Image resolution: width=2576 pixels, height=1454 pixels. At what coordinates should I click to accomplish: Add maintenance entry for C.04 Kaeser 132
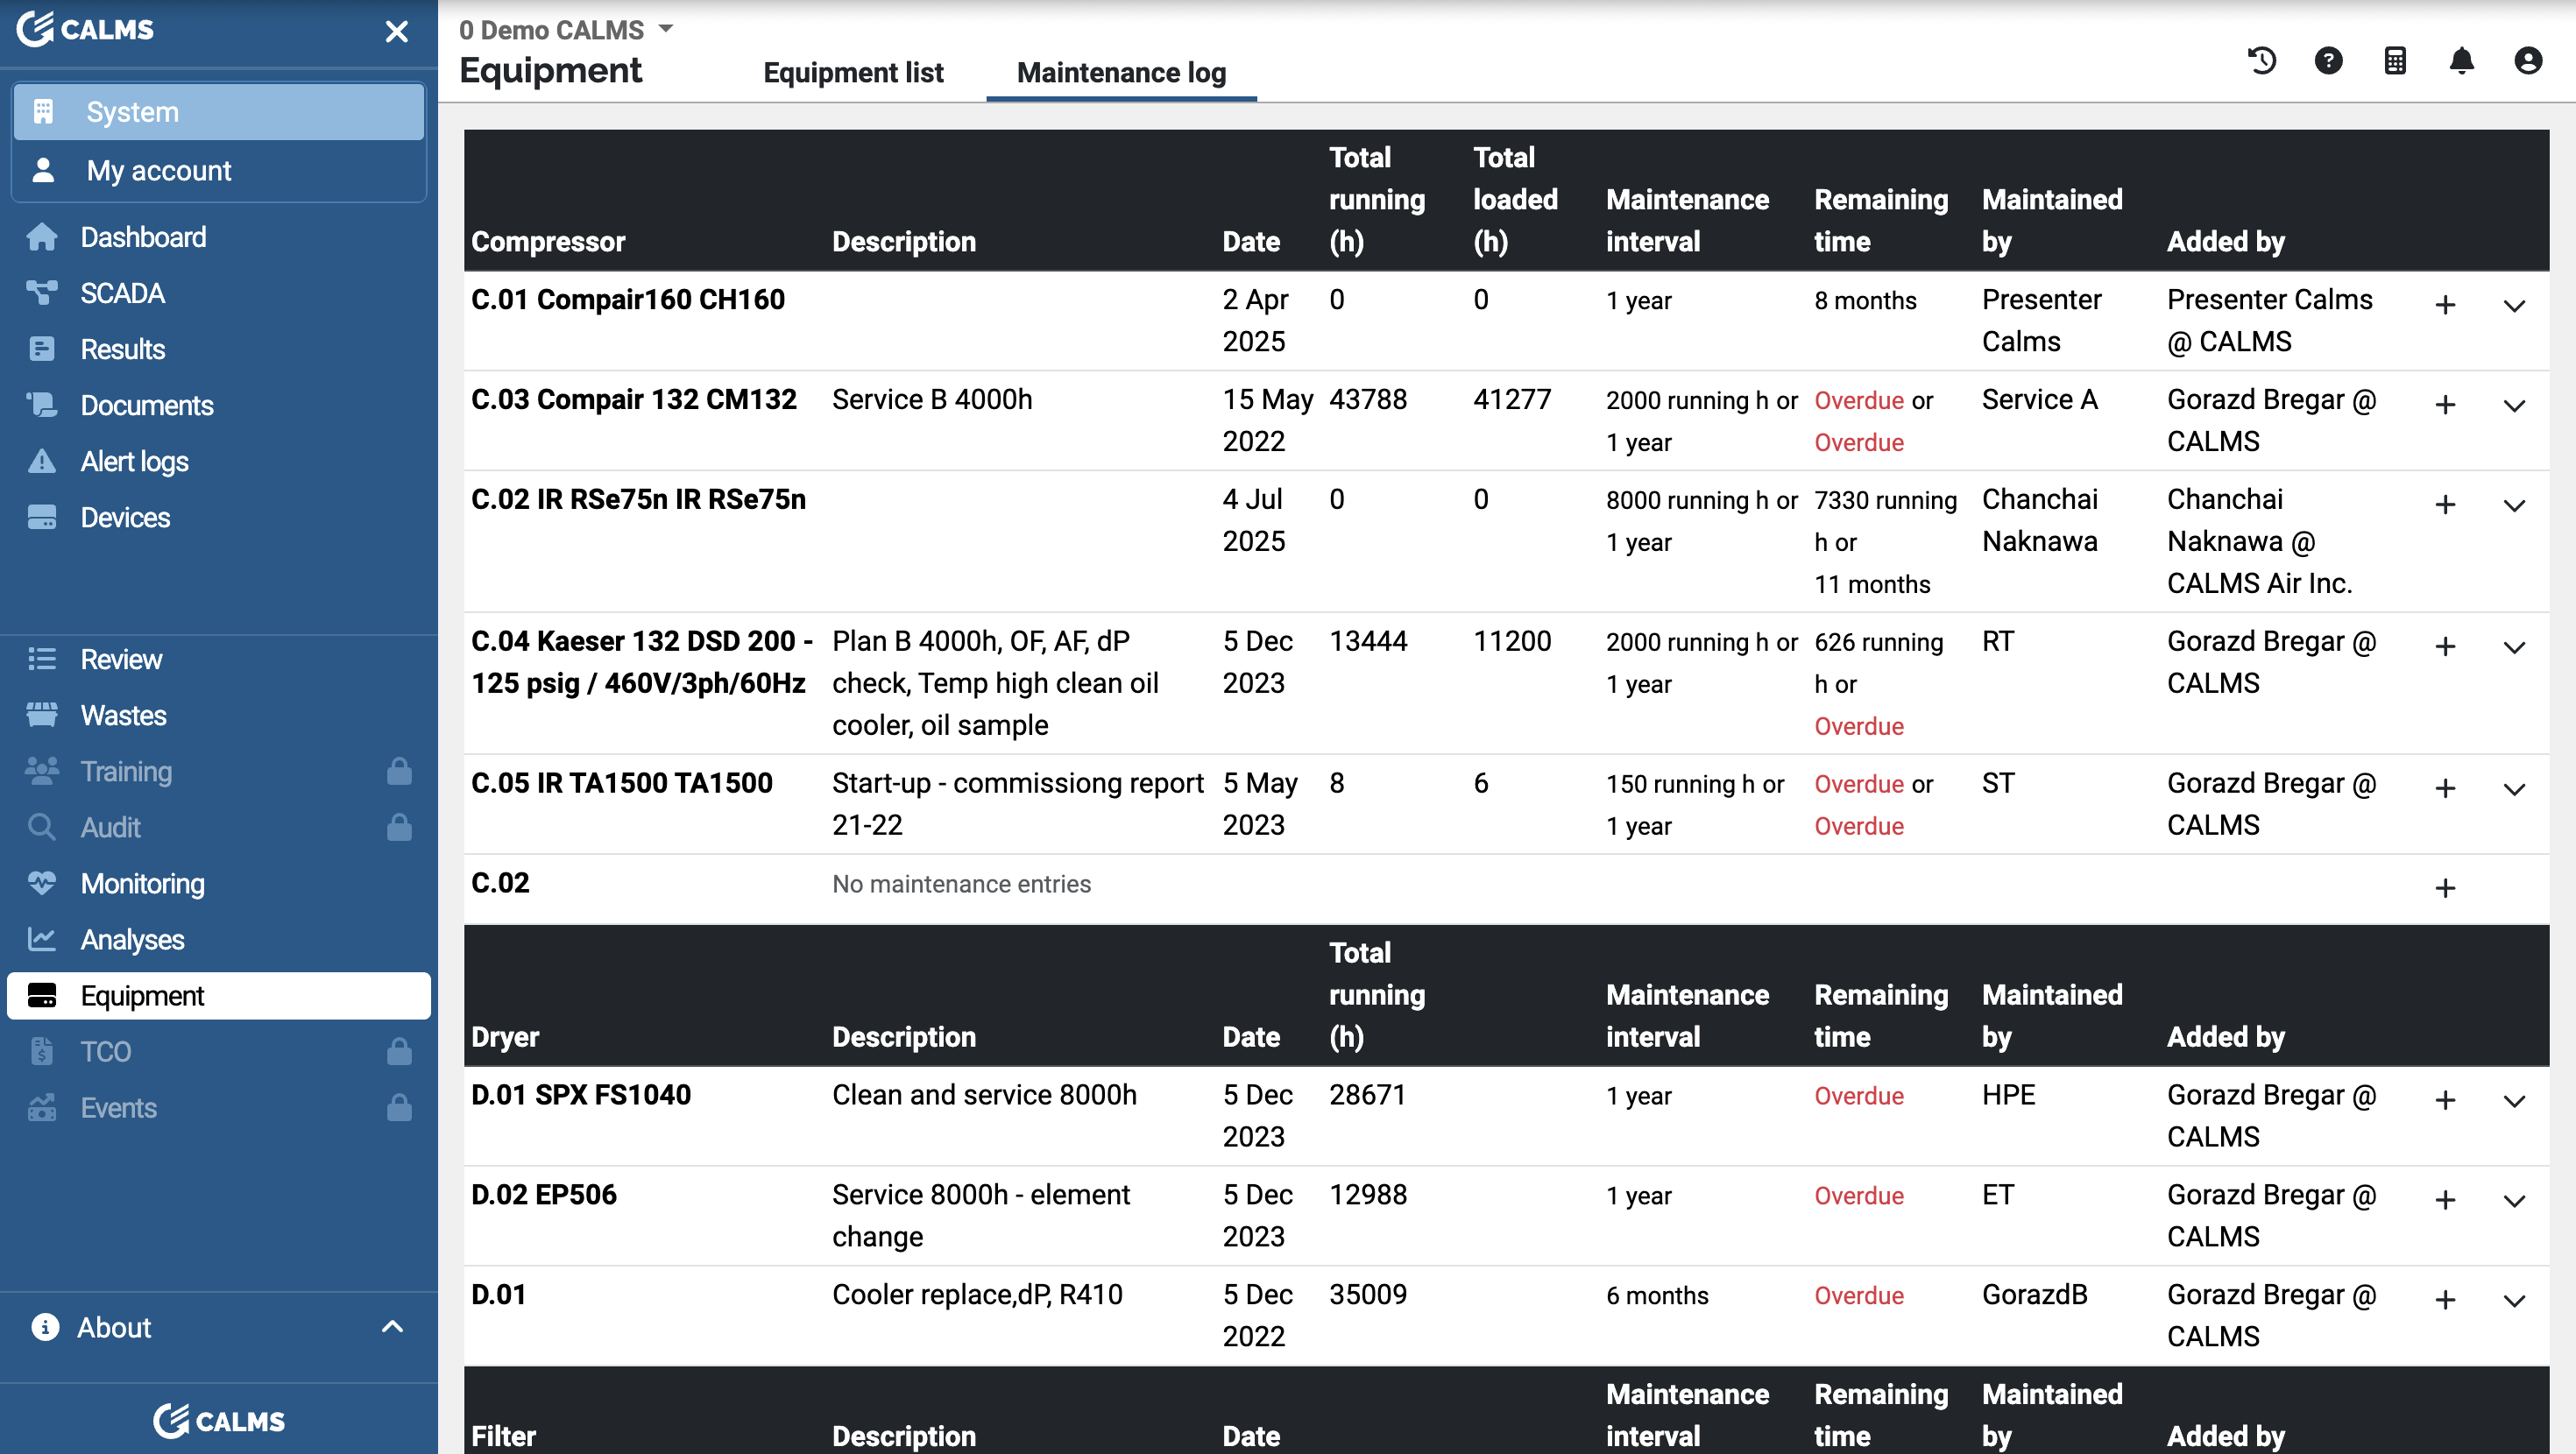pos(2445,647)
